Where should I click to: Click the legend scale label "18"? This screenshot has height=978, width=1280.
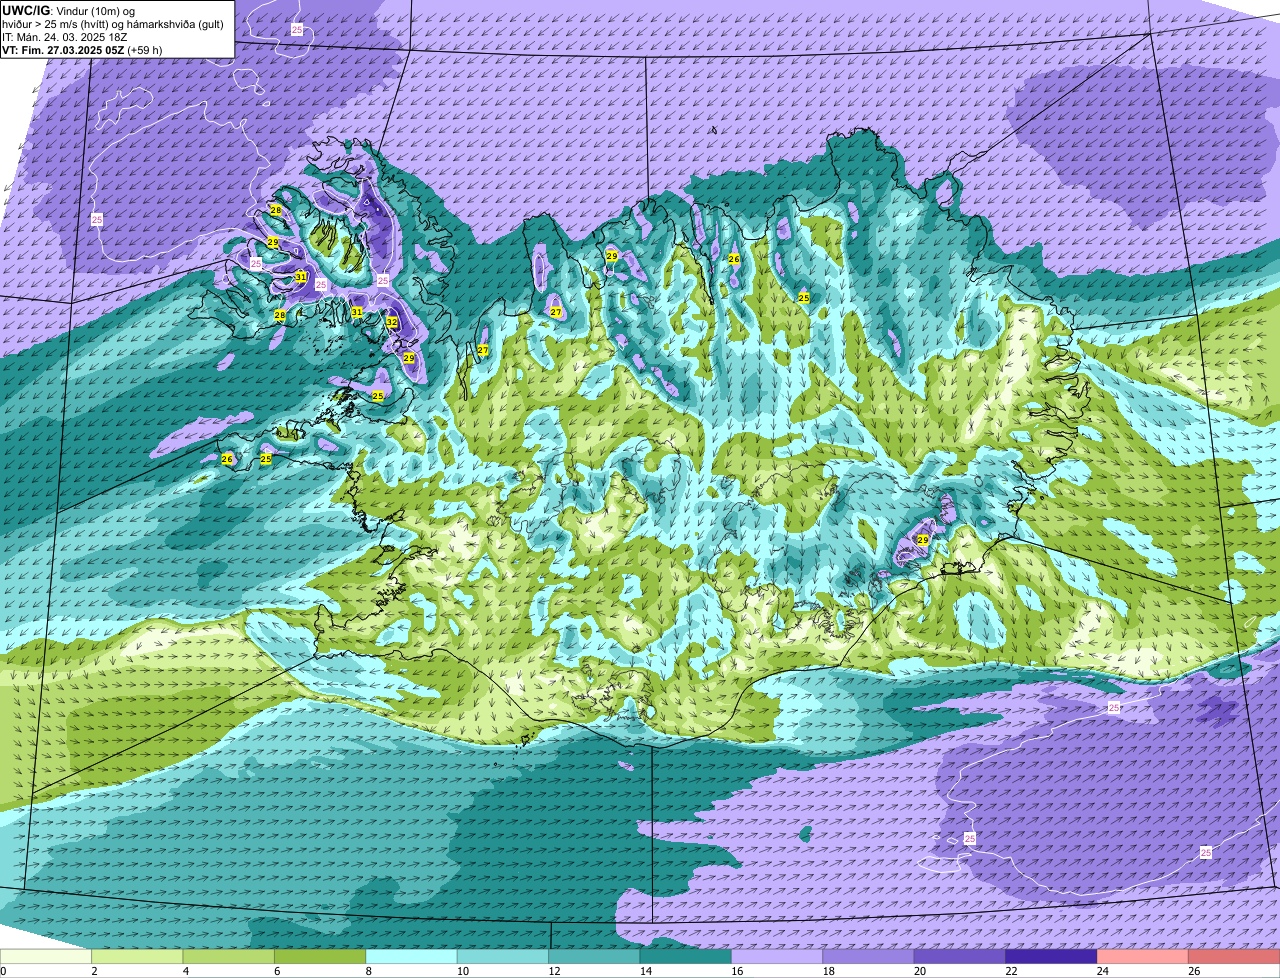(x=829, y=971)
